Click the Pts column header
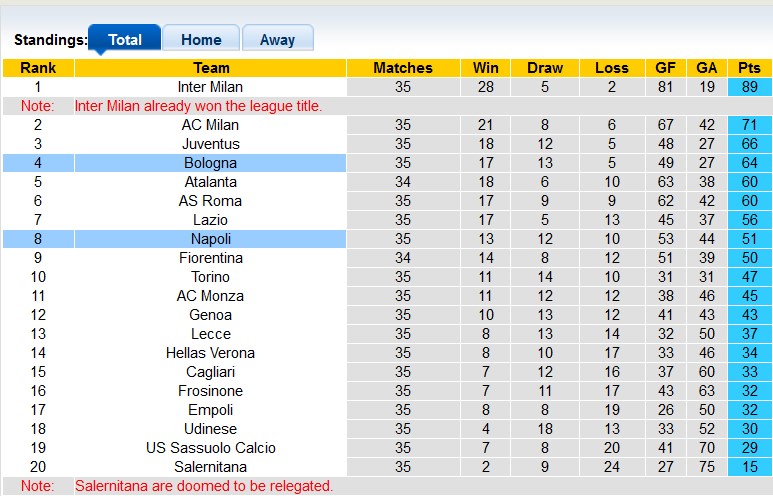 (x=749, y=68)
